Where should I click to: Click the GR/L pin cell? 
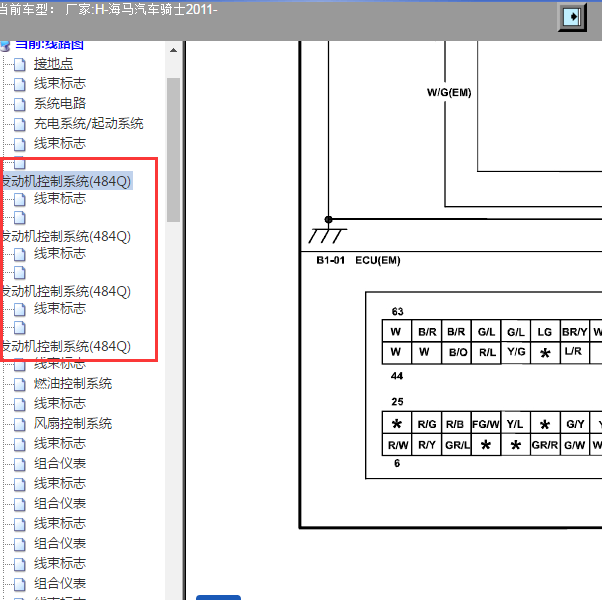[x=456, y=445]
